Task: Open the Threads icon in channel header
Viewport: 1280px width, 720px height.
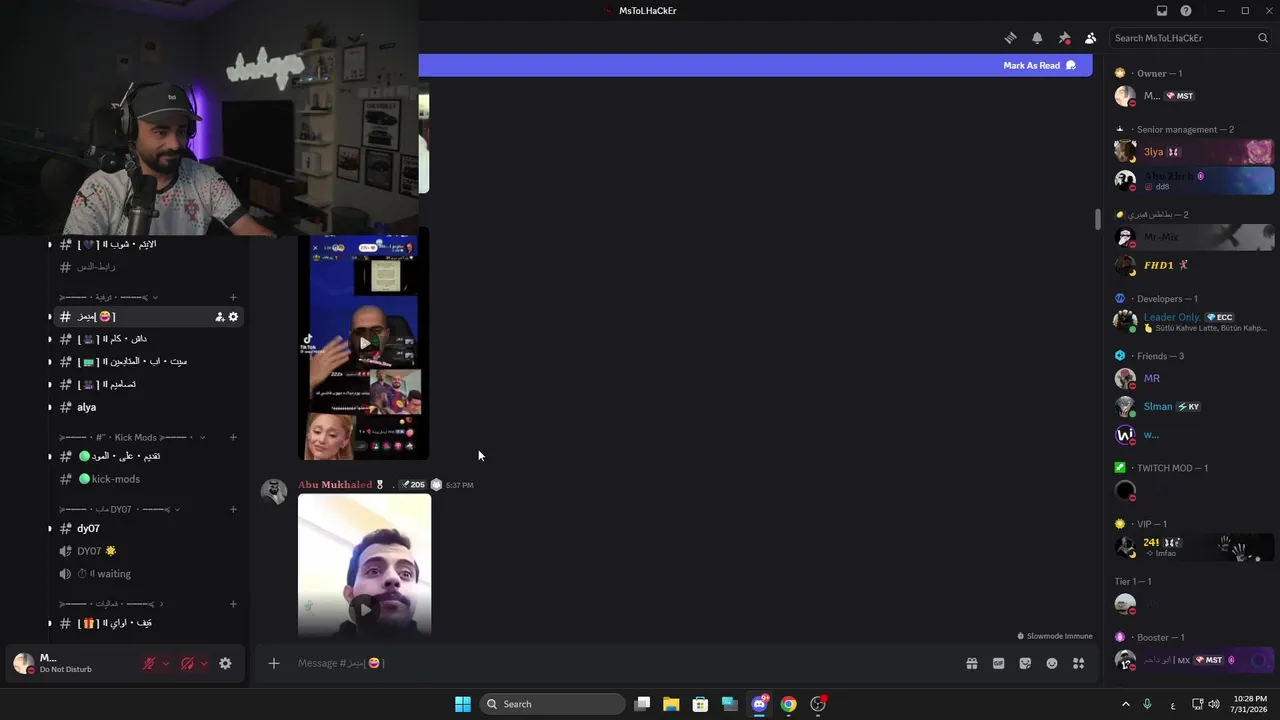Action: click(x=1010, y=38)
